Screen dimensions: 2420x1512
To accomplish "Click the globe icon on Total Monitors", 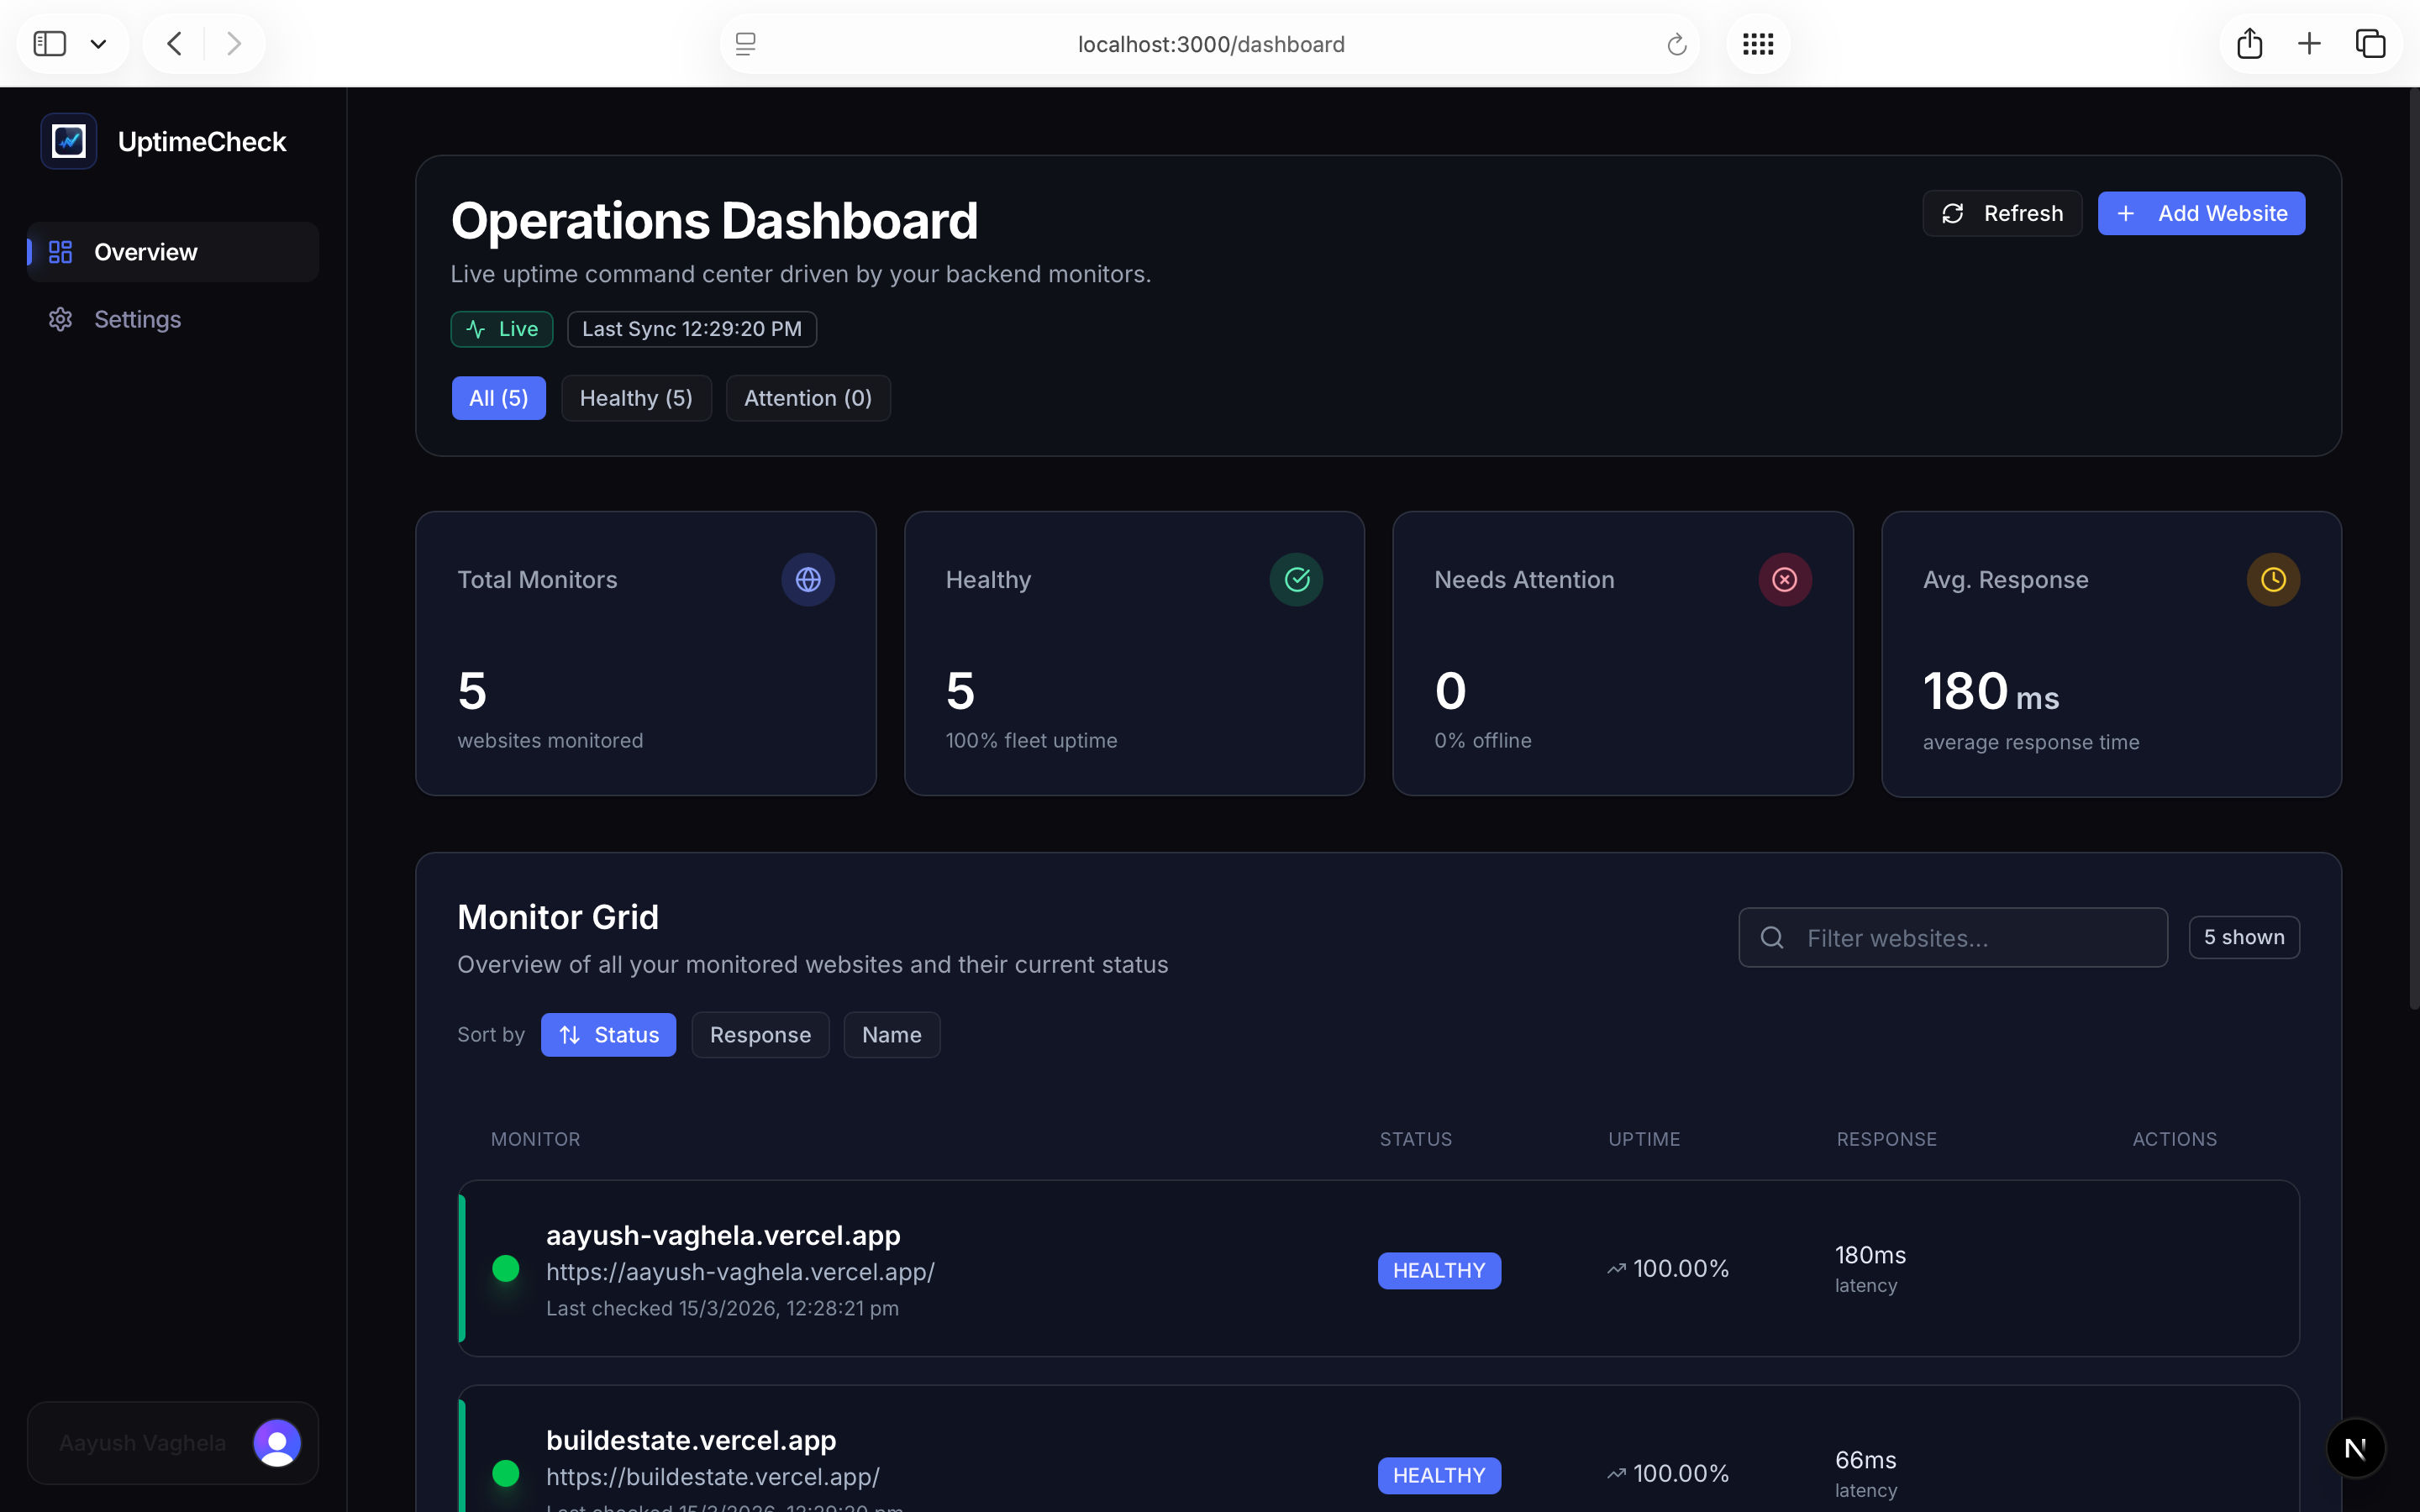I will (x=807, y=579).
